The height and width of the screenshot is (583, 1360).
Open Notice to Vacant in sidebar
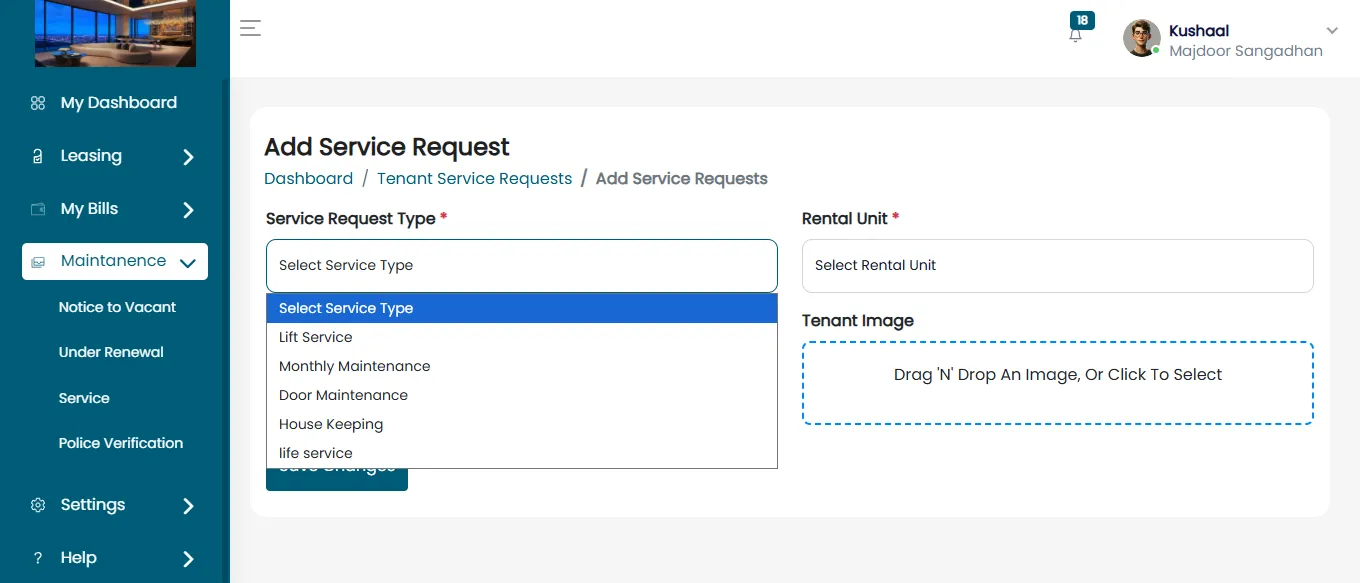pos(117,307)
